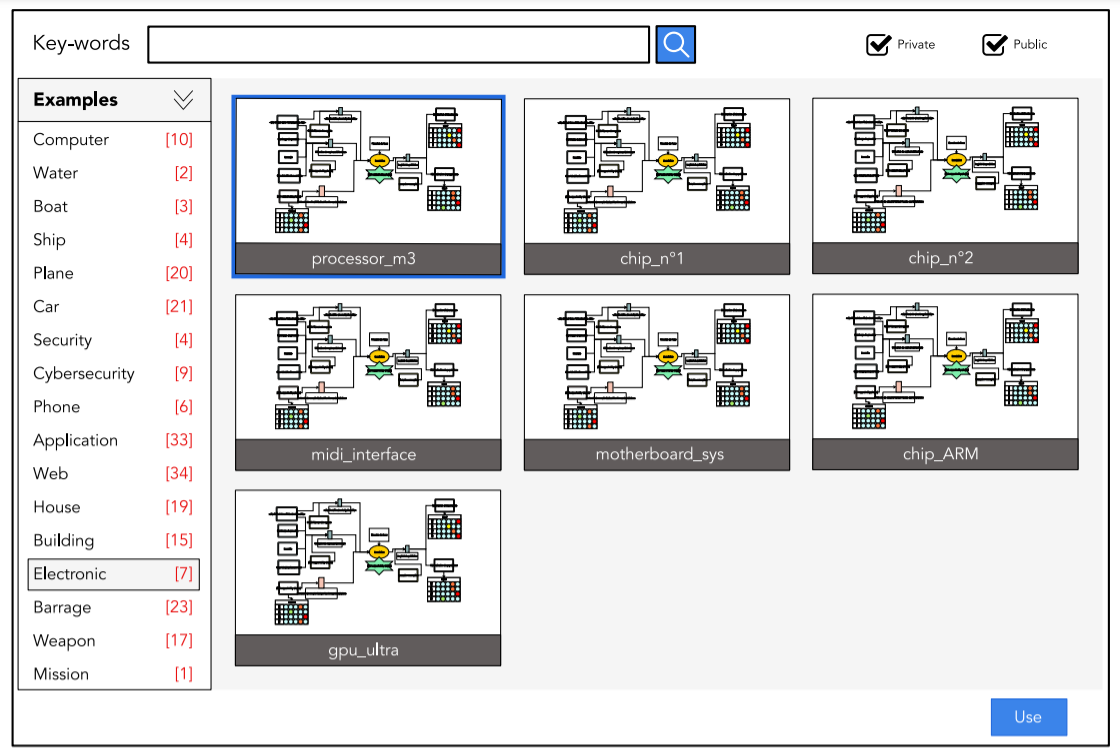Open the Mission category

pos(114,674)
